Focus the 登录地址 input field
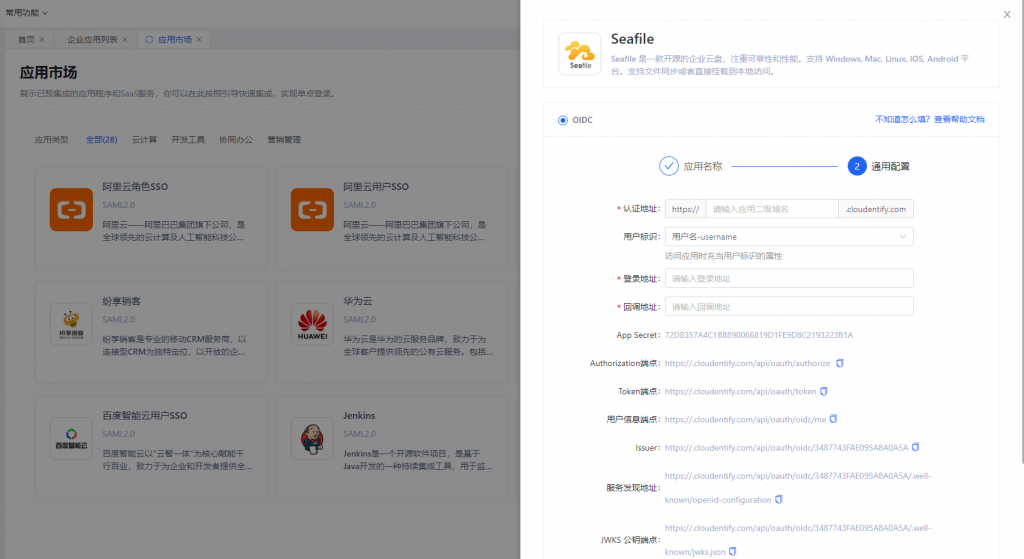The image size is (1024, 559). point(789,278)
